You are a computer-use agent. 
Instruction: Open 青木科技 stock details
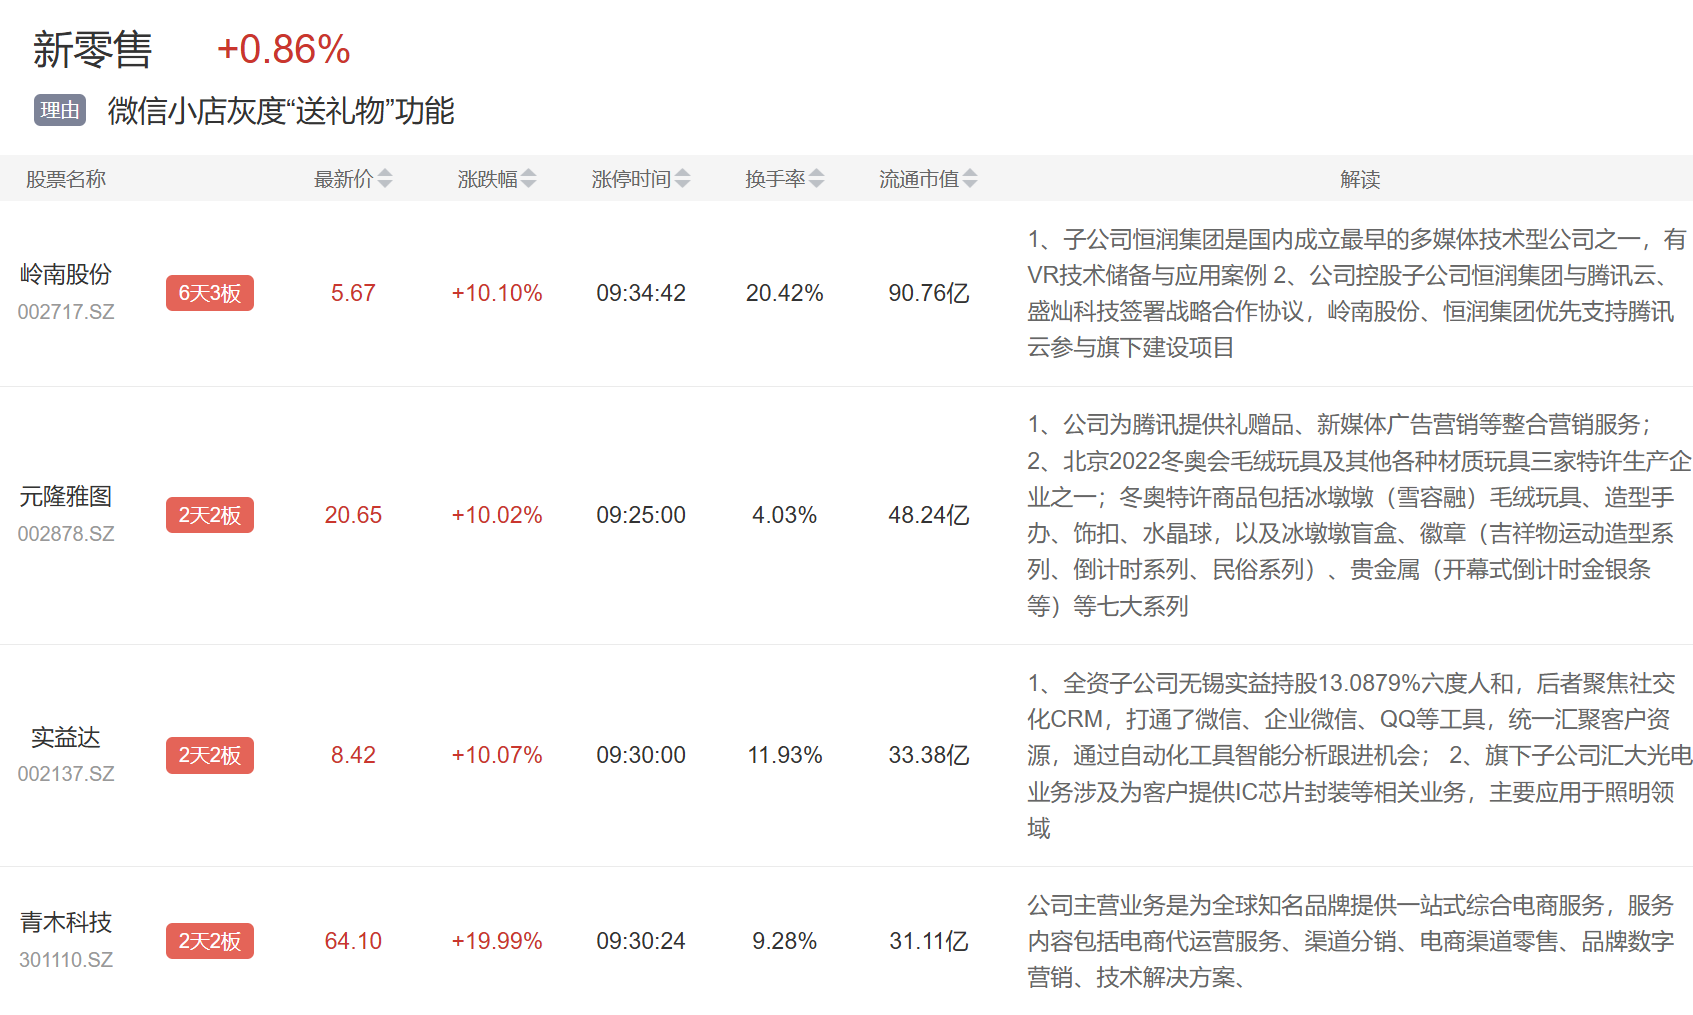[66, 922]
